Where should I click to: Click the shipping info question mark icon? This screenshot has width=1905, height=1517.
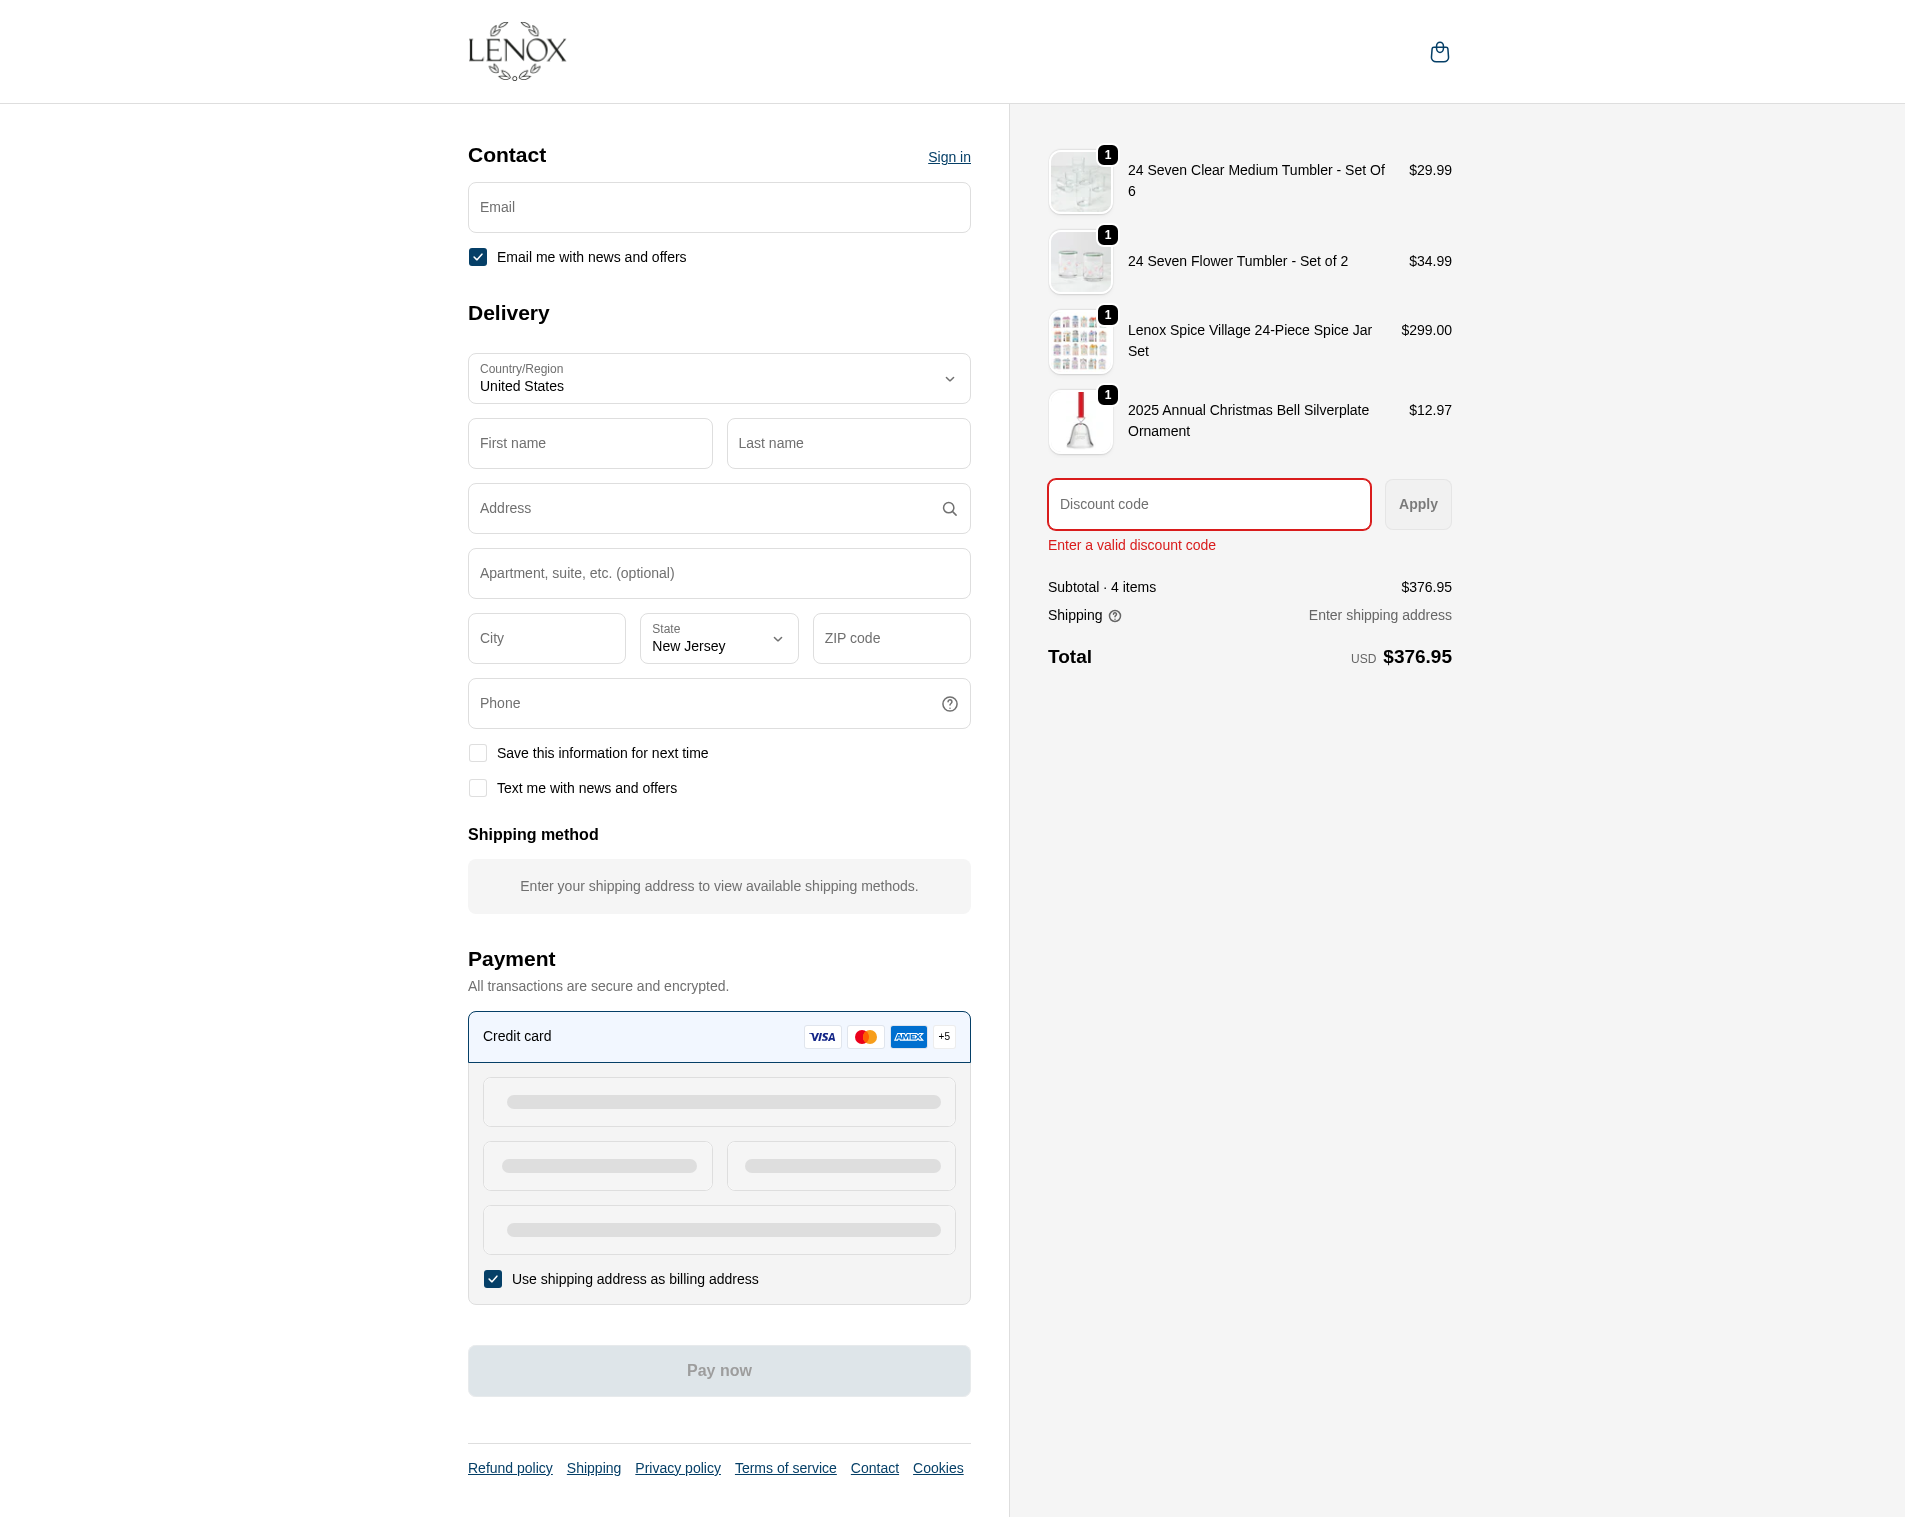(1115, 616)
